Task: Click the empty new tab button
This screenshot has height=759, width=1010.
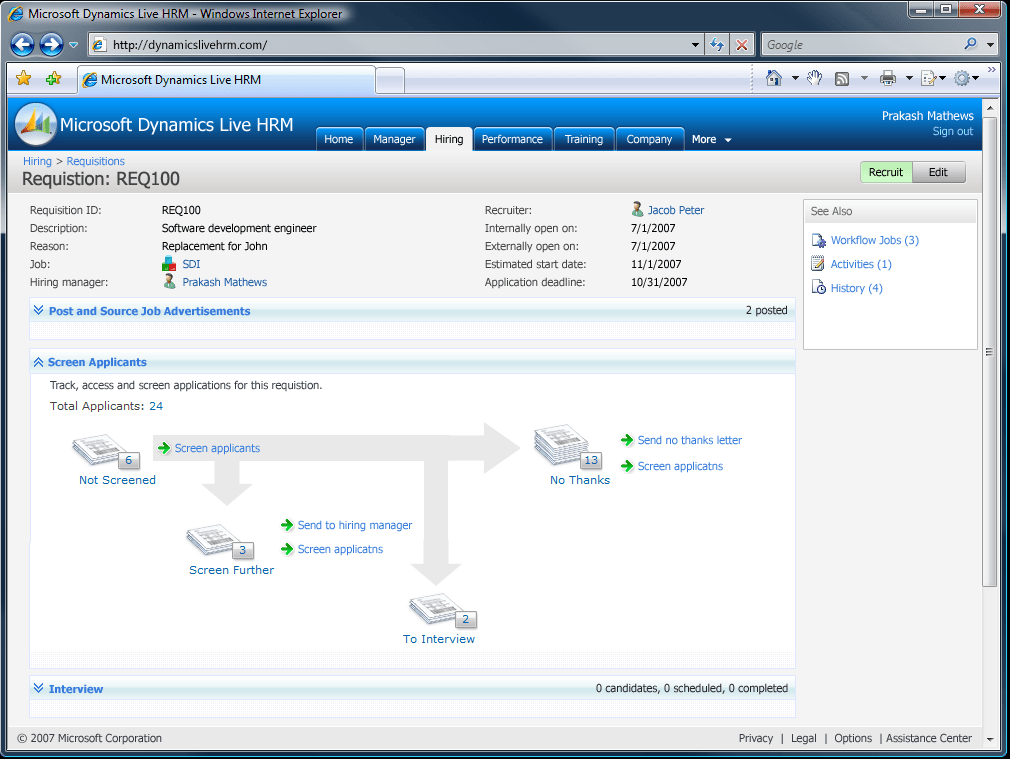Action: click(390, 81)
